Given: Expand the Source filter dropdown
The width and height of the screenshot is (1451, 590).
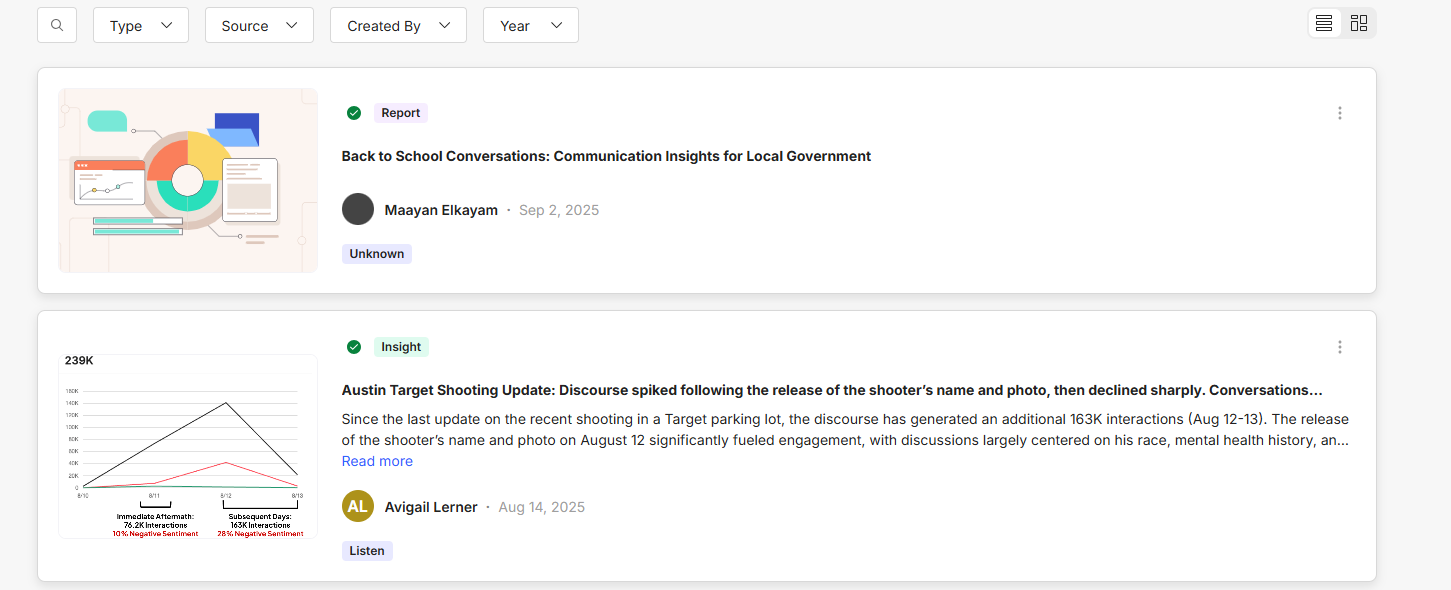Looking at the screenshot, I should [259, 26].
